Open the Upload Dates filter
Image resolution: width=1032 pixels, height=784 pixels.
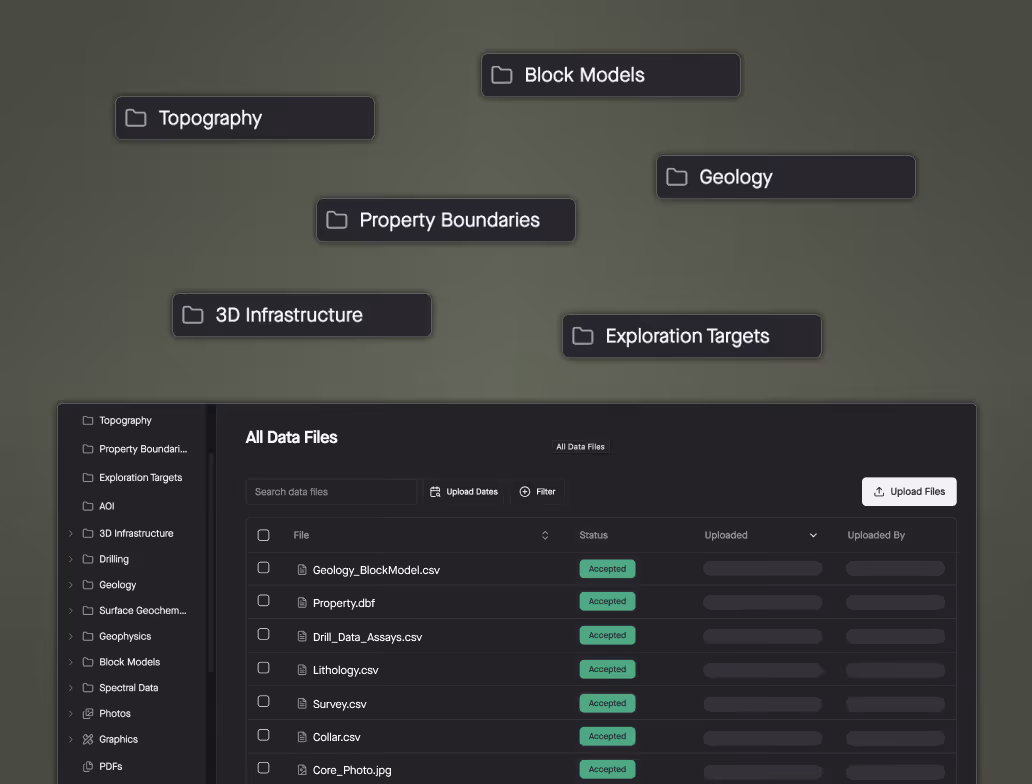(x=464, y=492)
